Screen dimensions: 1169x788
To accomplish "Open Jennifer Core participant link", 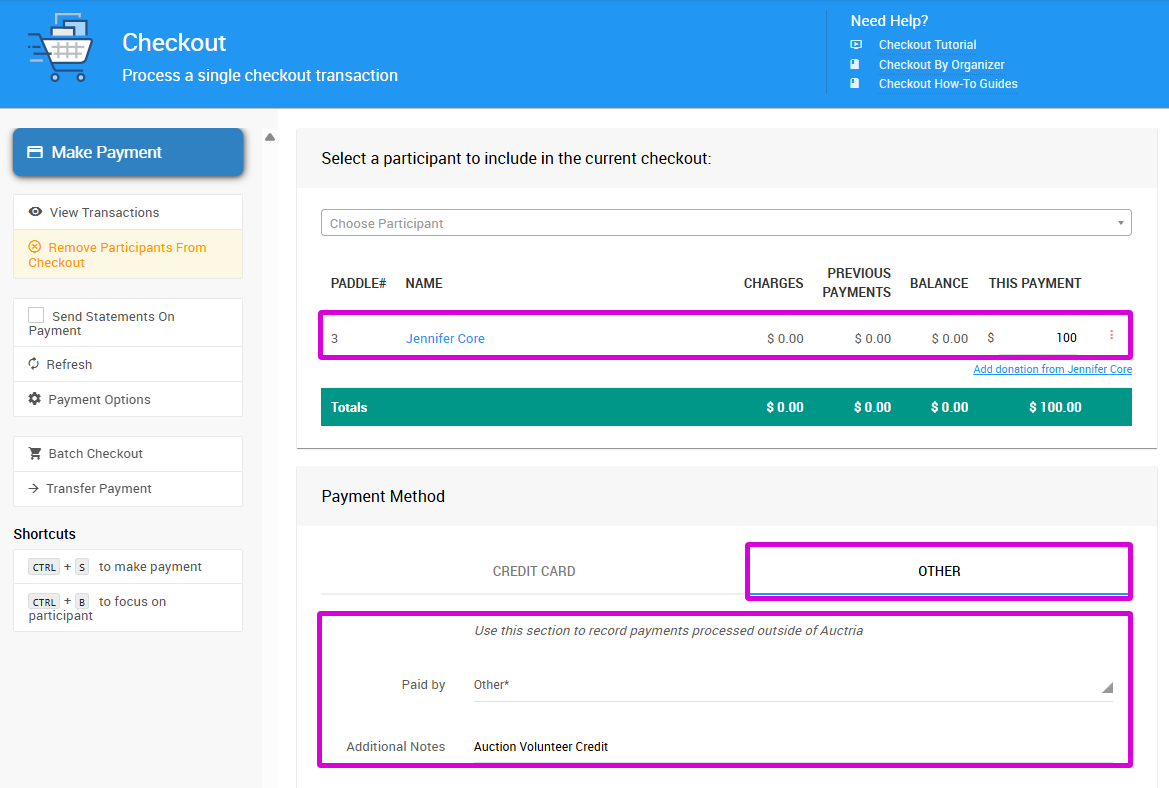I will [x=445, y=338].
